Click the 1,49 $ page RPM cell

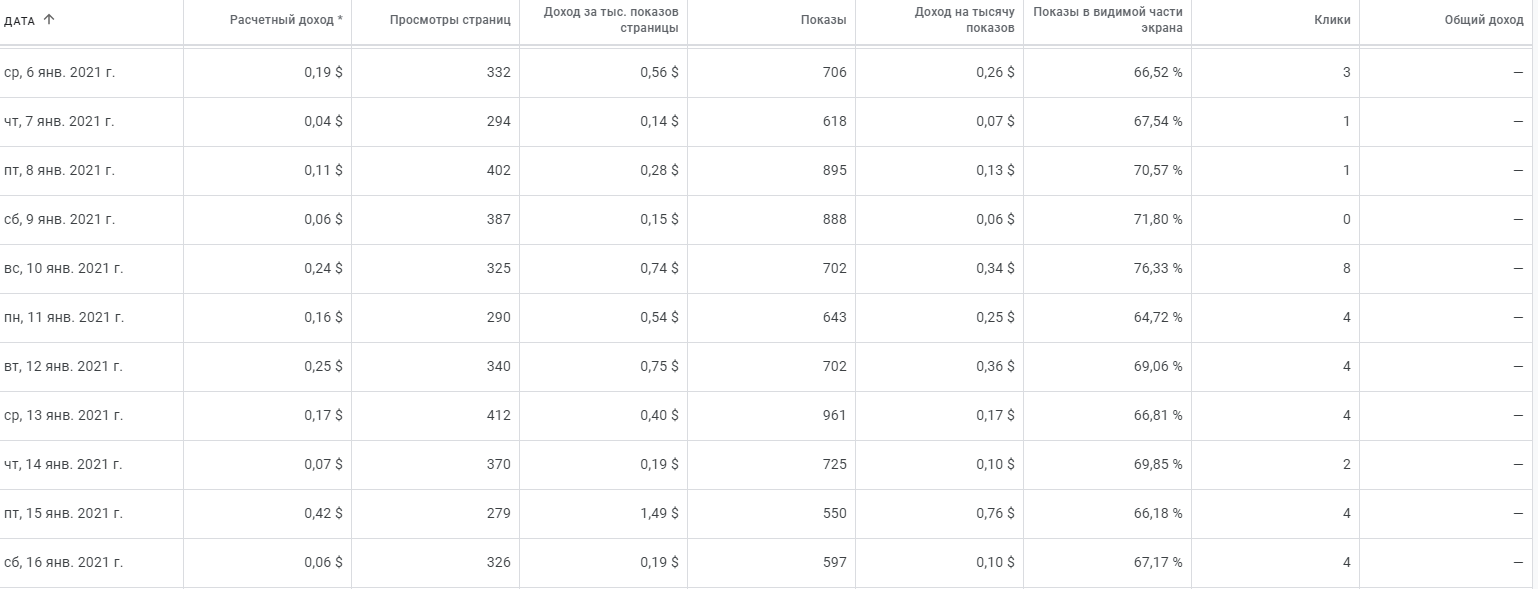tap(659, 513)
